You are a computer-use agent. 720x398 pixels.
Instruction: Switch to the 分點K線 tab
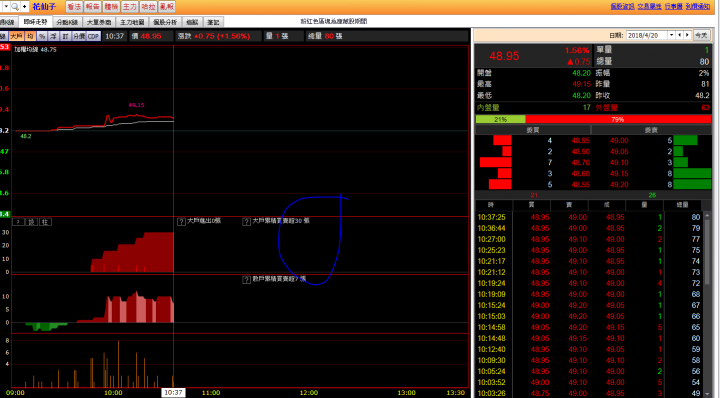[67, 22]
